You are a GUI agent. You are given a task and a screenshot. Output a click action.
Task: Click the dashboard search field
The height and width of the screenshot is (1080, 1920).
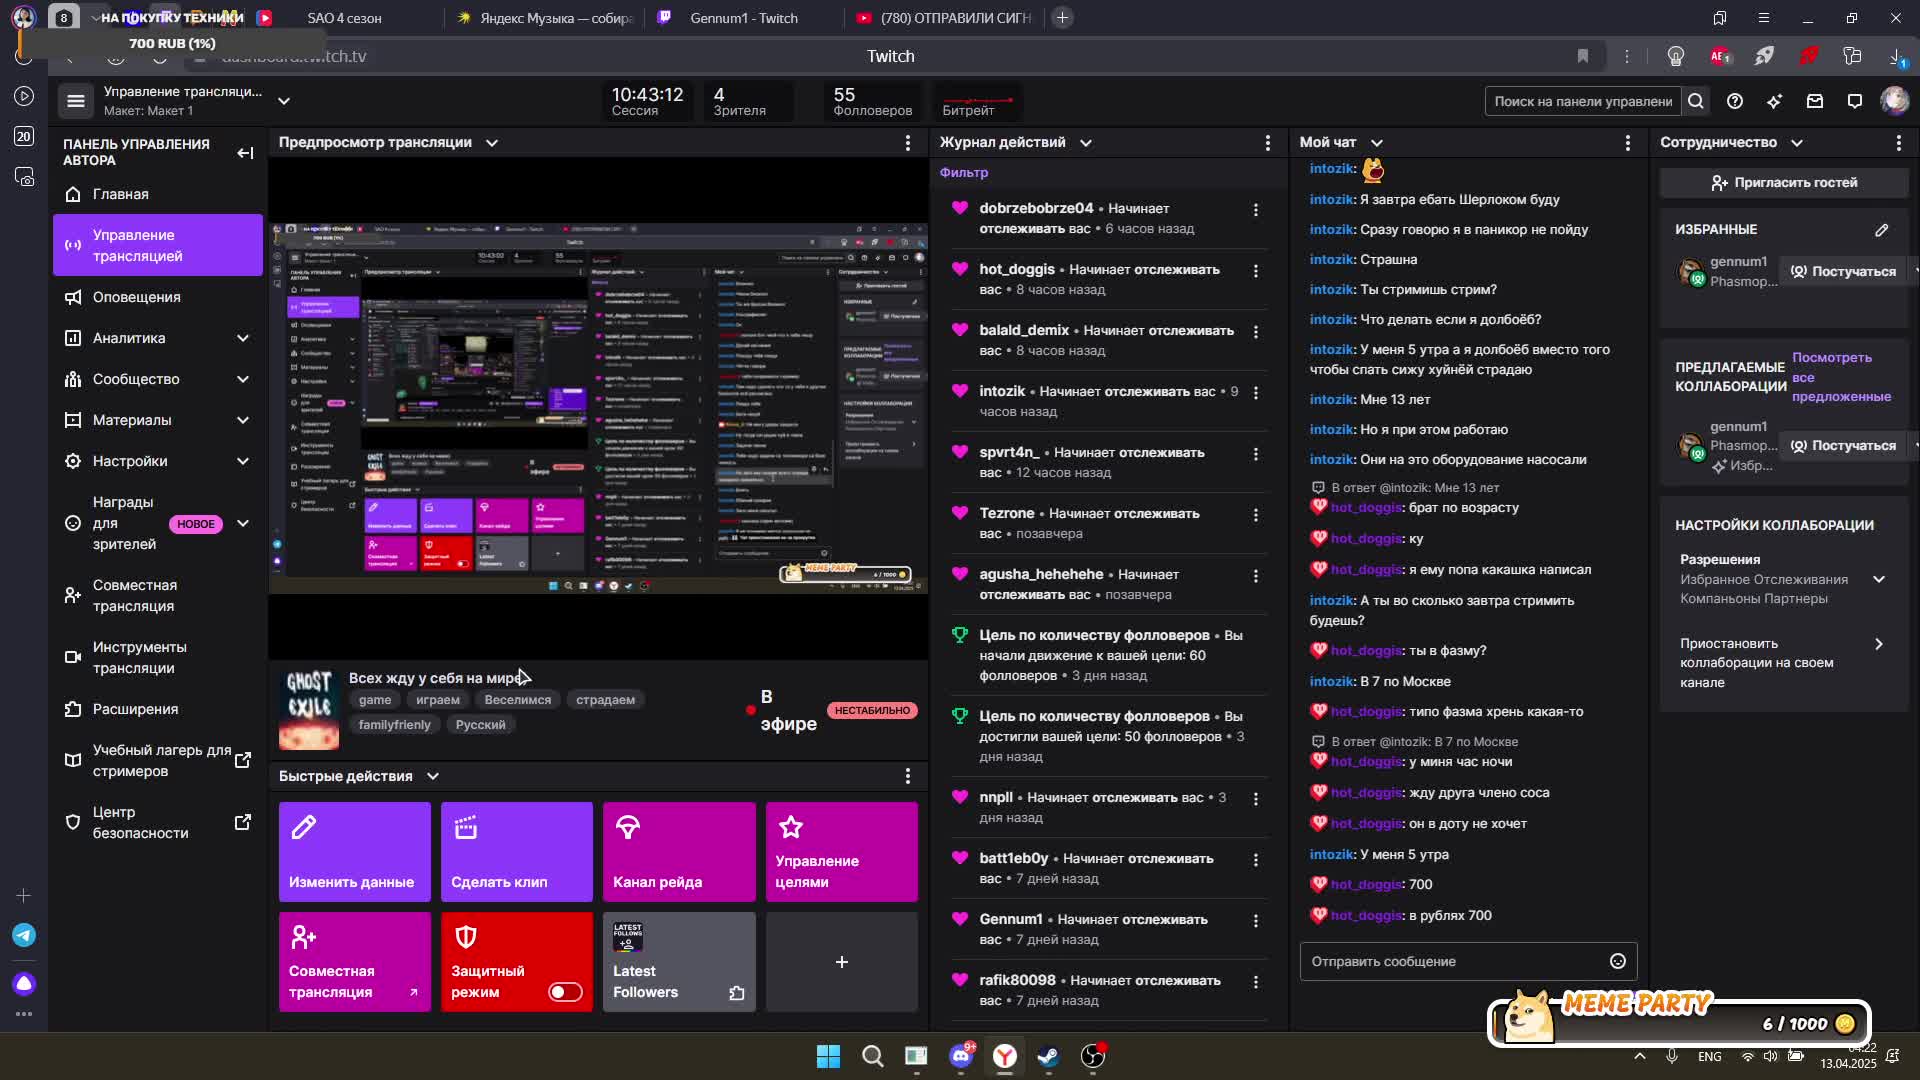coord(1583,101)
